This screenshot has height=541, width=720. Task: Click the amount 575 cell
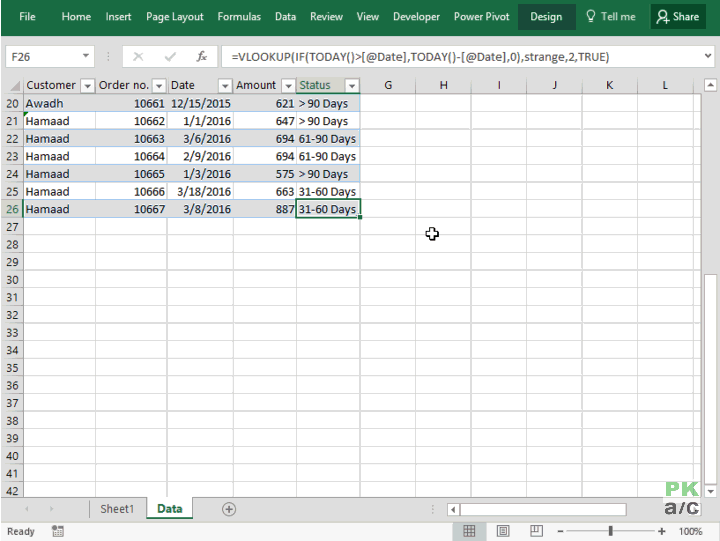pyautogui.click(x=265, y=174)
